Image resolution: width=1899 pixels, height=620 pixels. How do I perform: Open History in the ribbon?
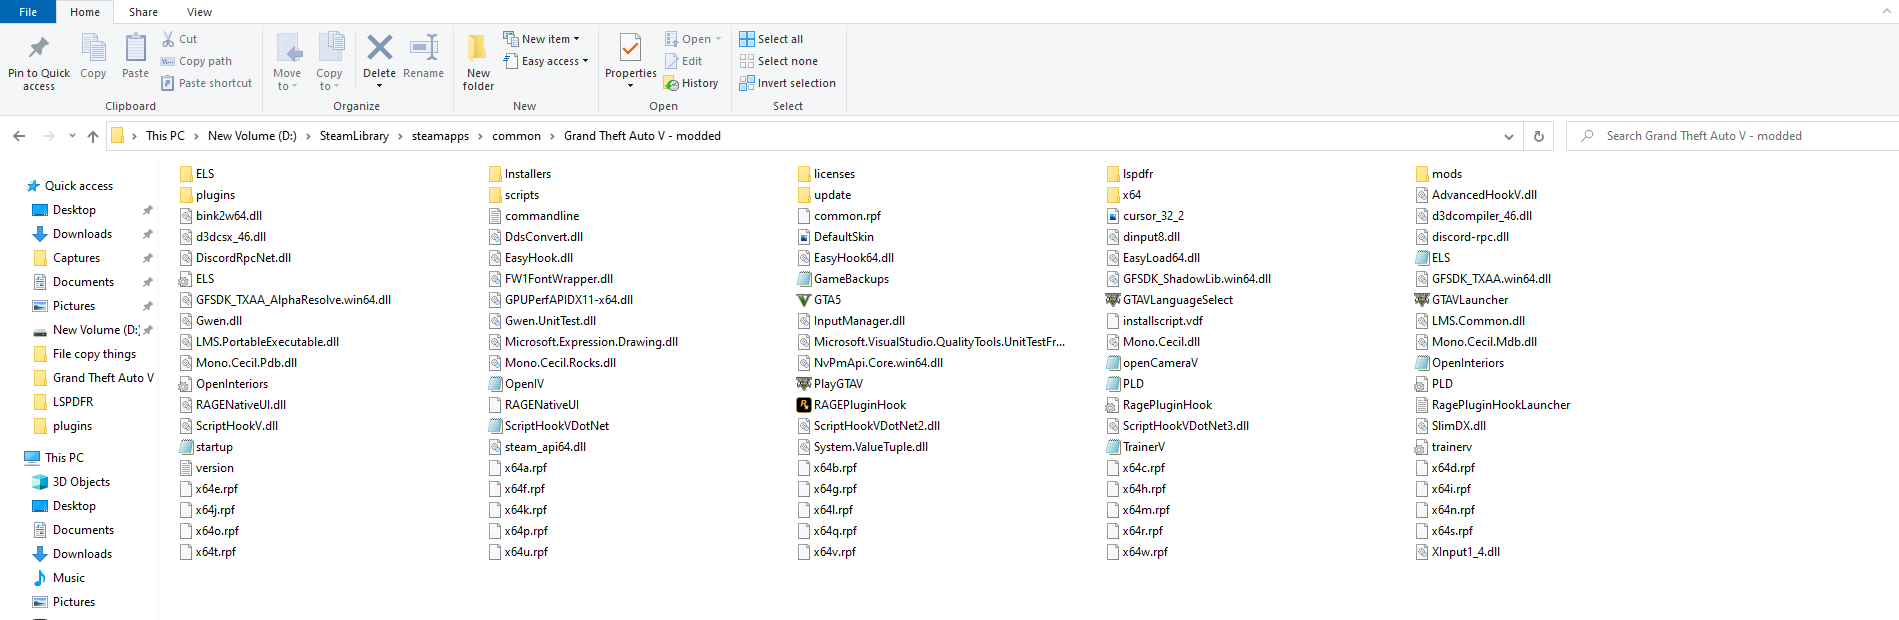[x=691, y=83]
